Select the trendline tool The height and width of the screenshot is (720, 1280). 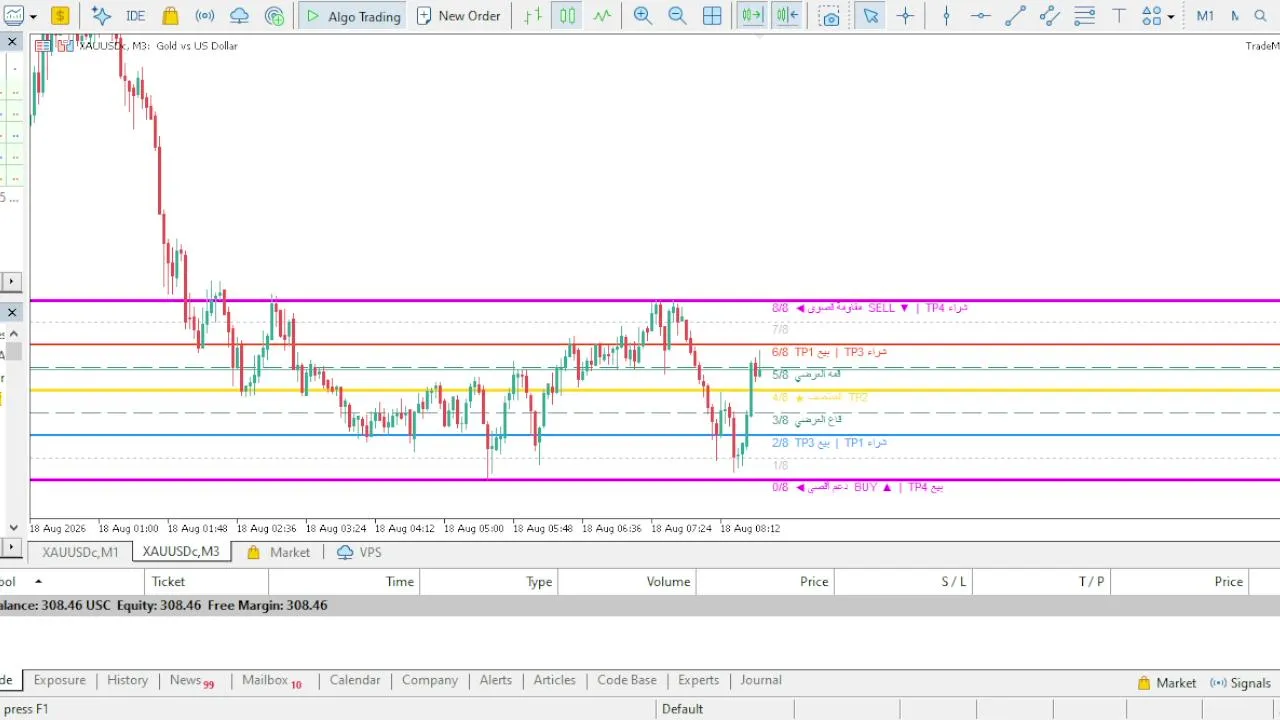click(1015, 16)
